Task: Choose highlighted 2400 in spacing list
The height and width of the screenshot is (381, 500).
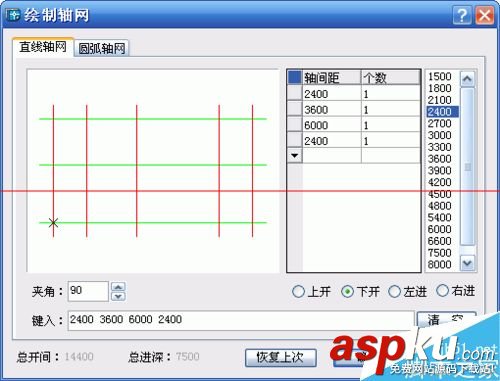Action: click(x=442, y=112)
